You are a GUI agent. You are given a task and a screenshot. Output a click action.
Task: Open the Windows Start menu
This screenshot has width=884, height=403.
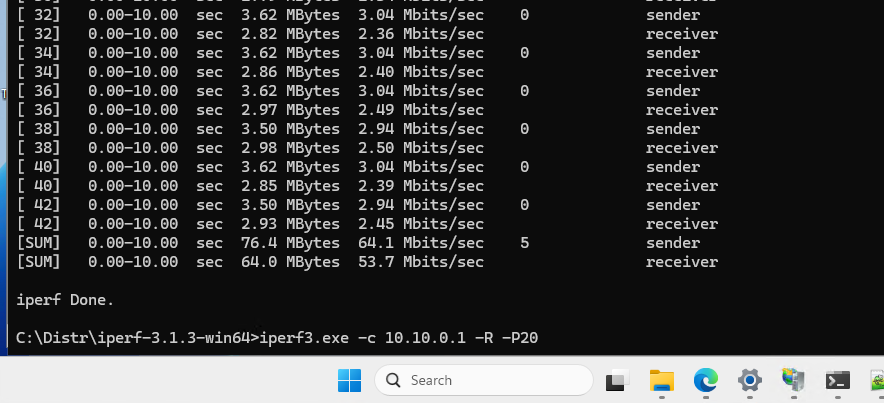tap(349, 380)
